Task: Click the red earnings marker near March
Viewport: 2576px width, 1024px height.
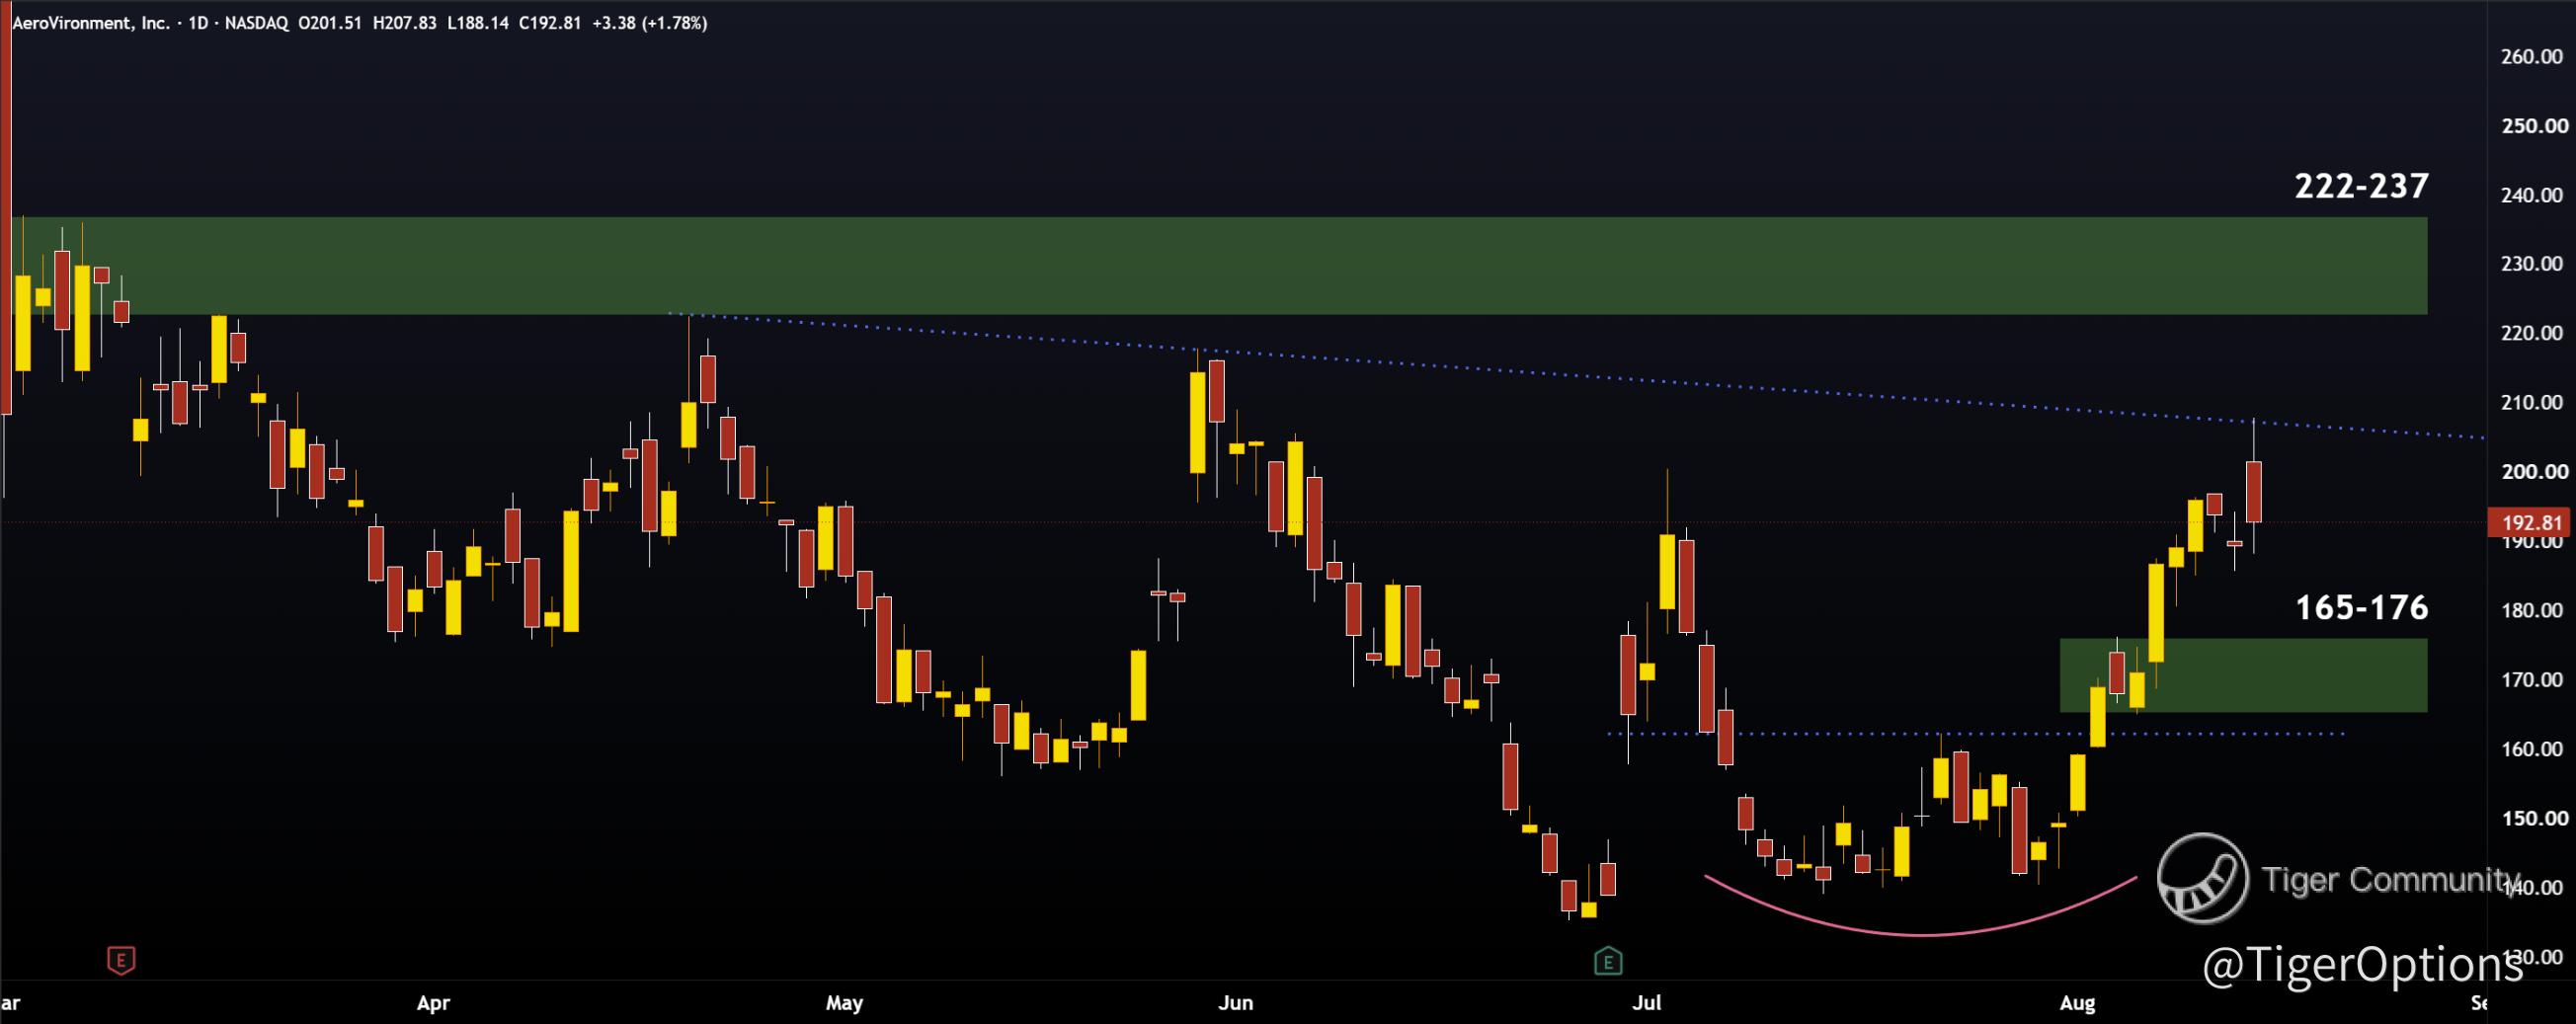Action: (121, 961)
